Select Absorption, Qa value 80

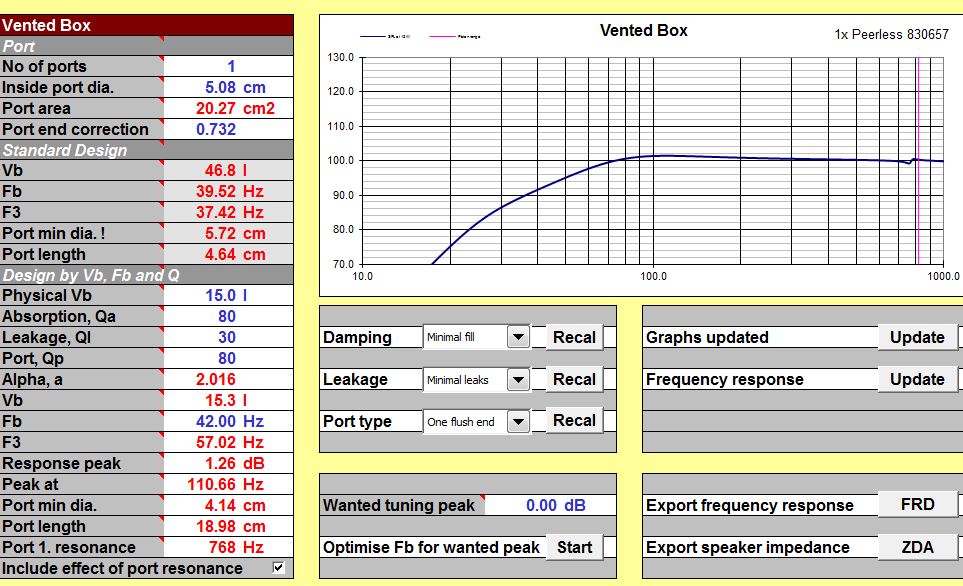pyautogui.click(x=228, y=316)
